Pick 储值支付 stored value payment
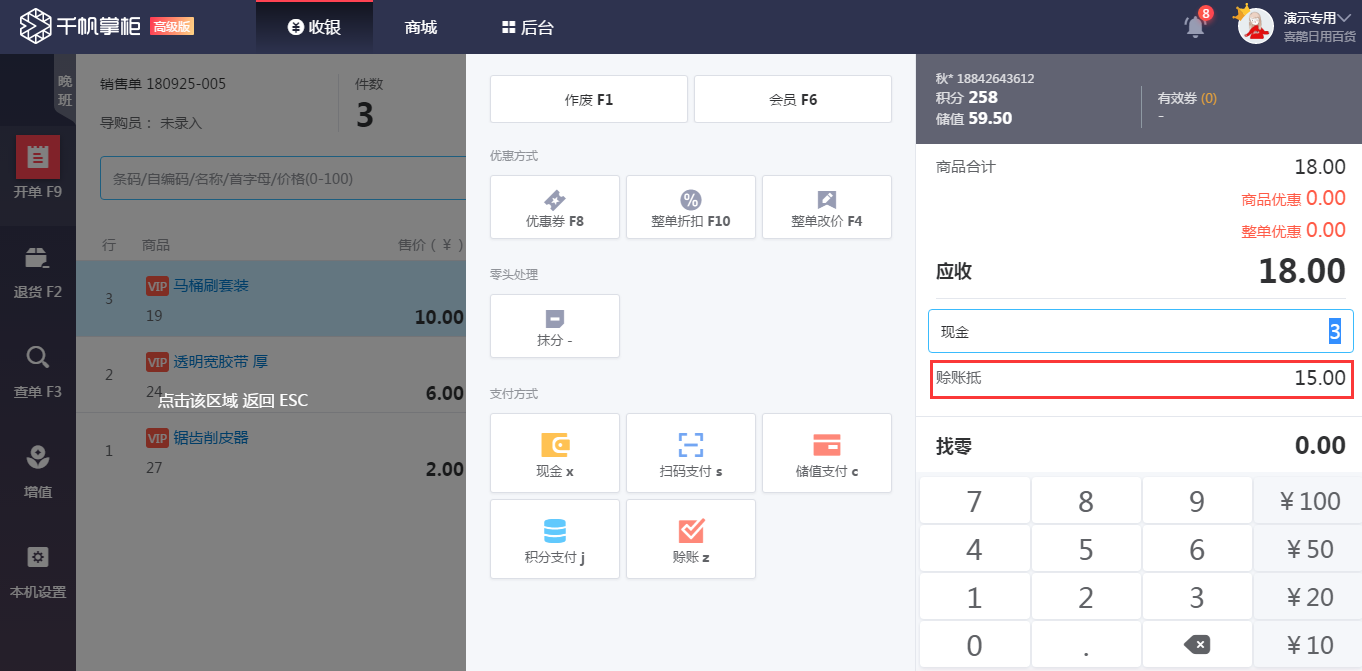 [826, 453]
